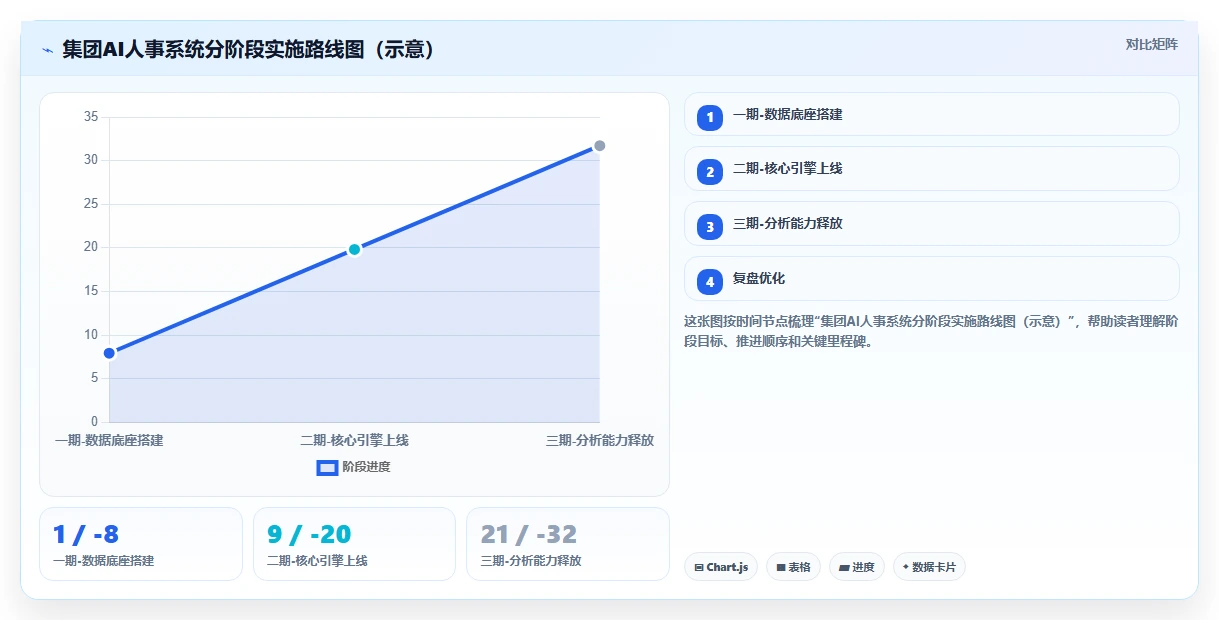Screen dimensions: 1219x620
Task: Click the 进度 tag chip
Action: coord(857,567)
